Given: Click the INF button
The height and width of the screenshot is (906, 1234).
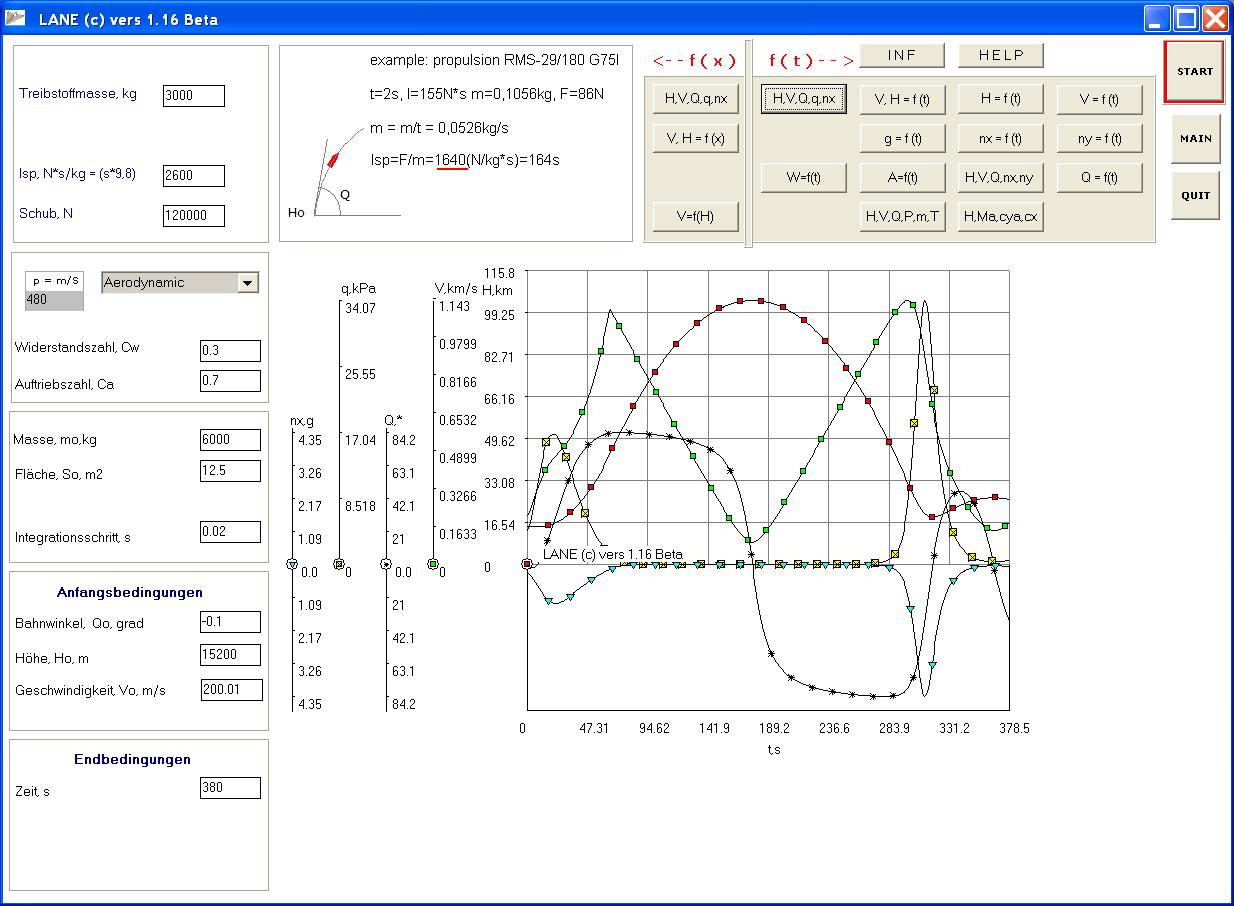Looking at the screenshot, I should 901,55.
